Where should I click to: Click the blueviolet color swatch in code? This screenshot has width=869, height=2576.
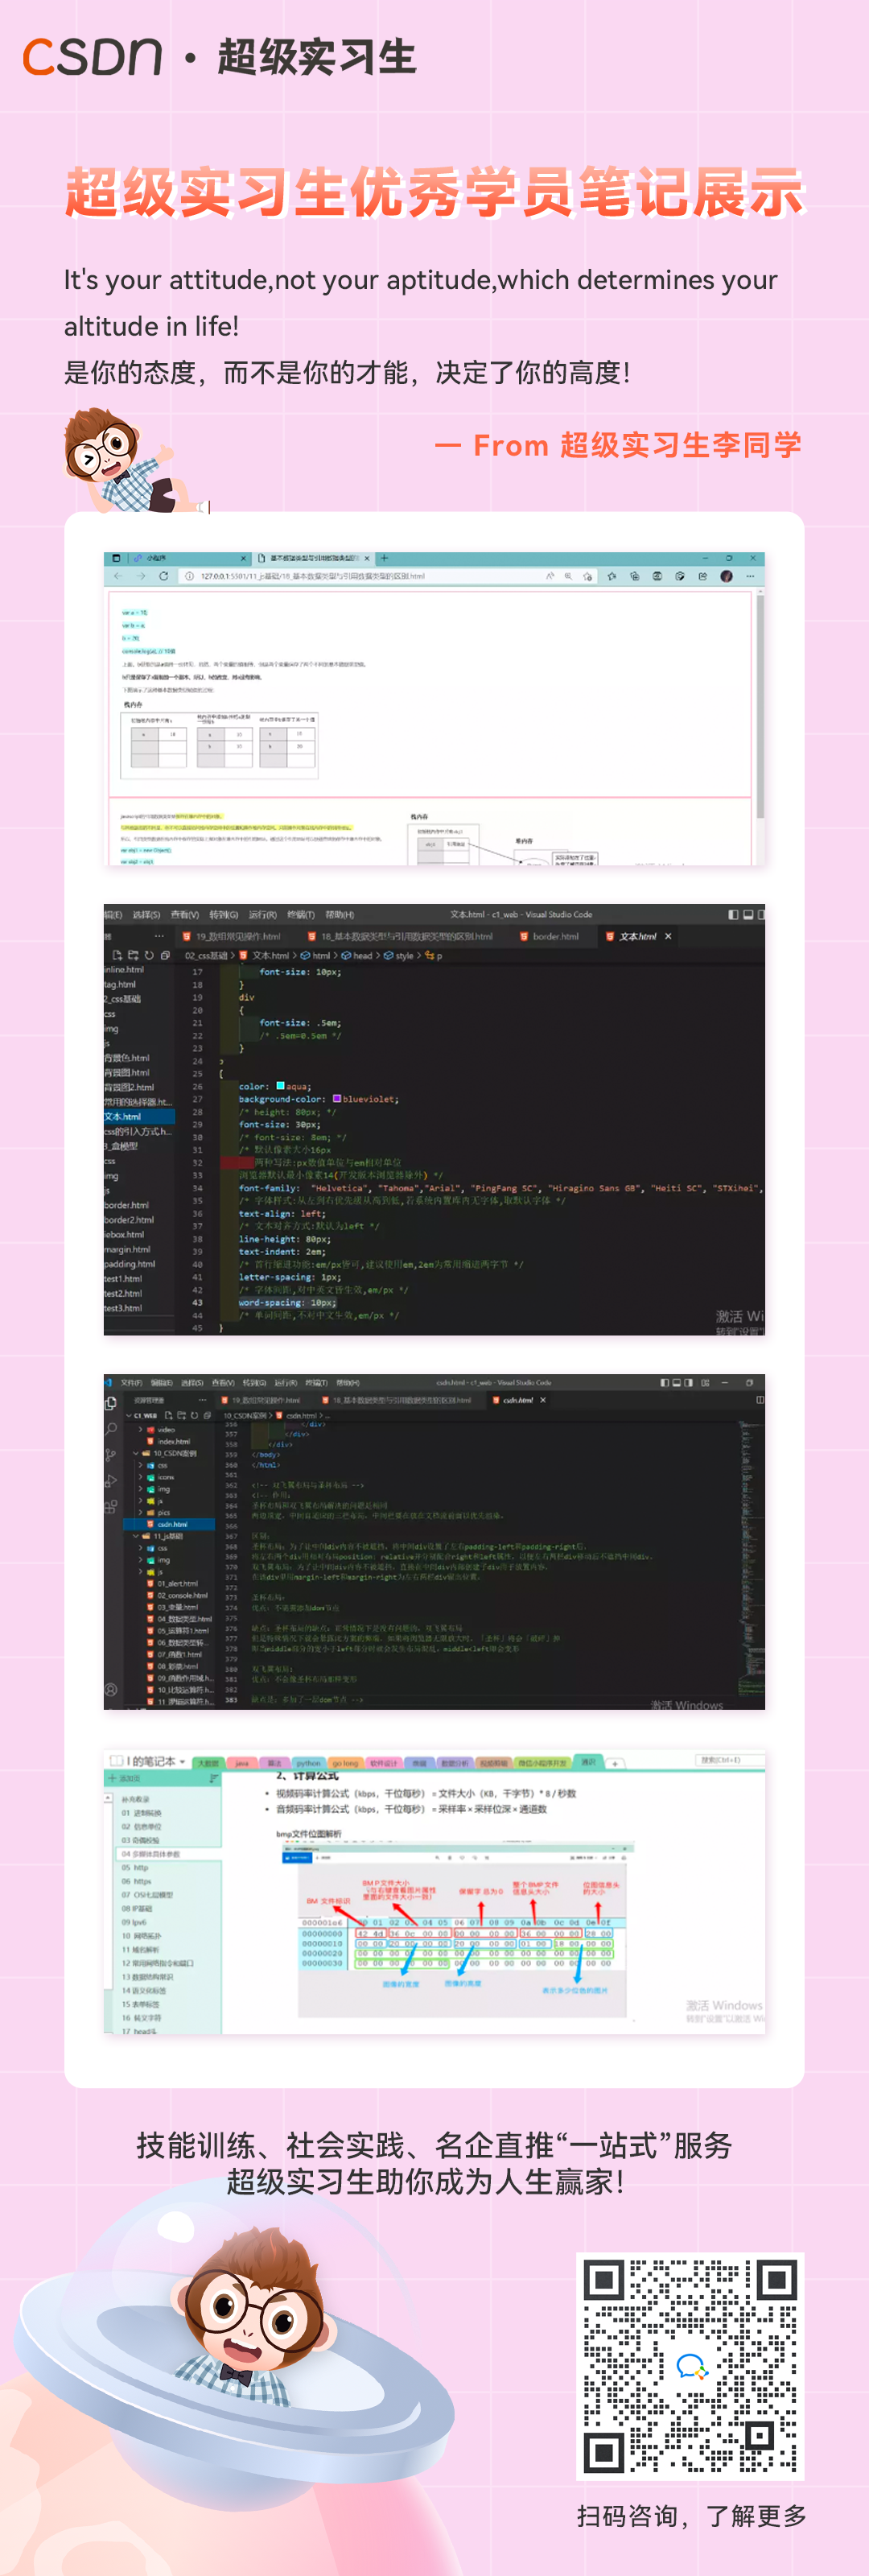tap(337, 1099)
